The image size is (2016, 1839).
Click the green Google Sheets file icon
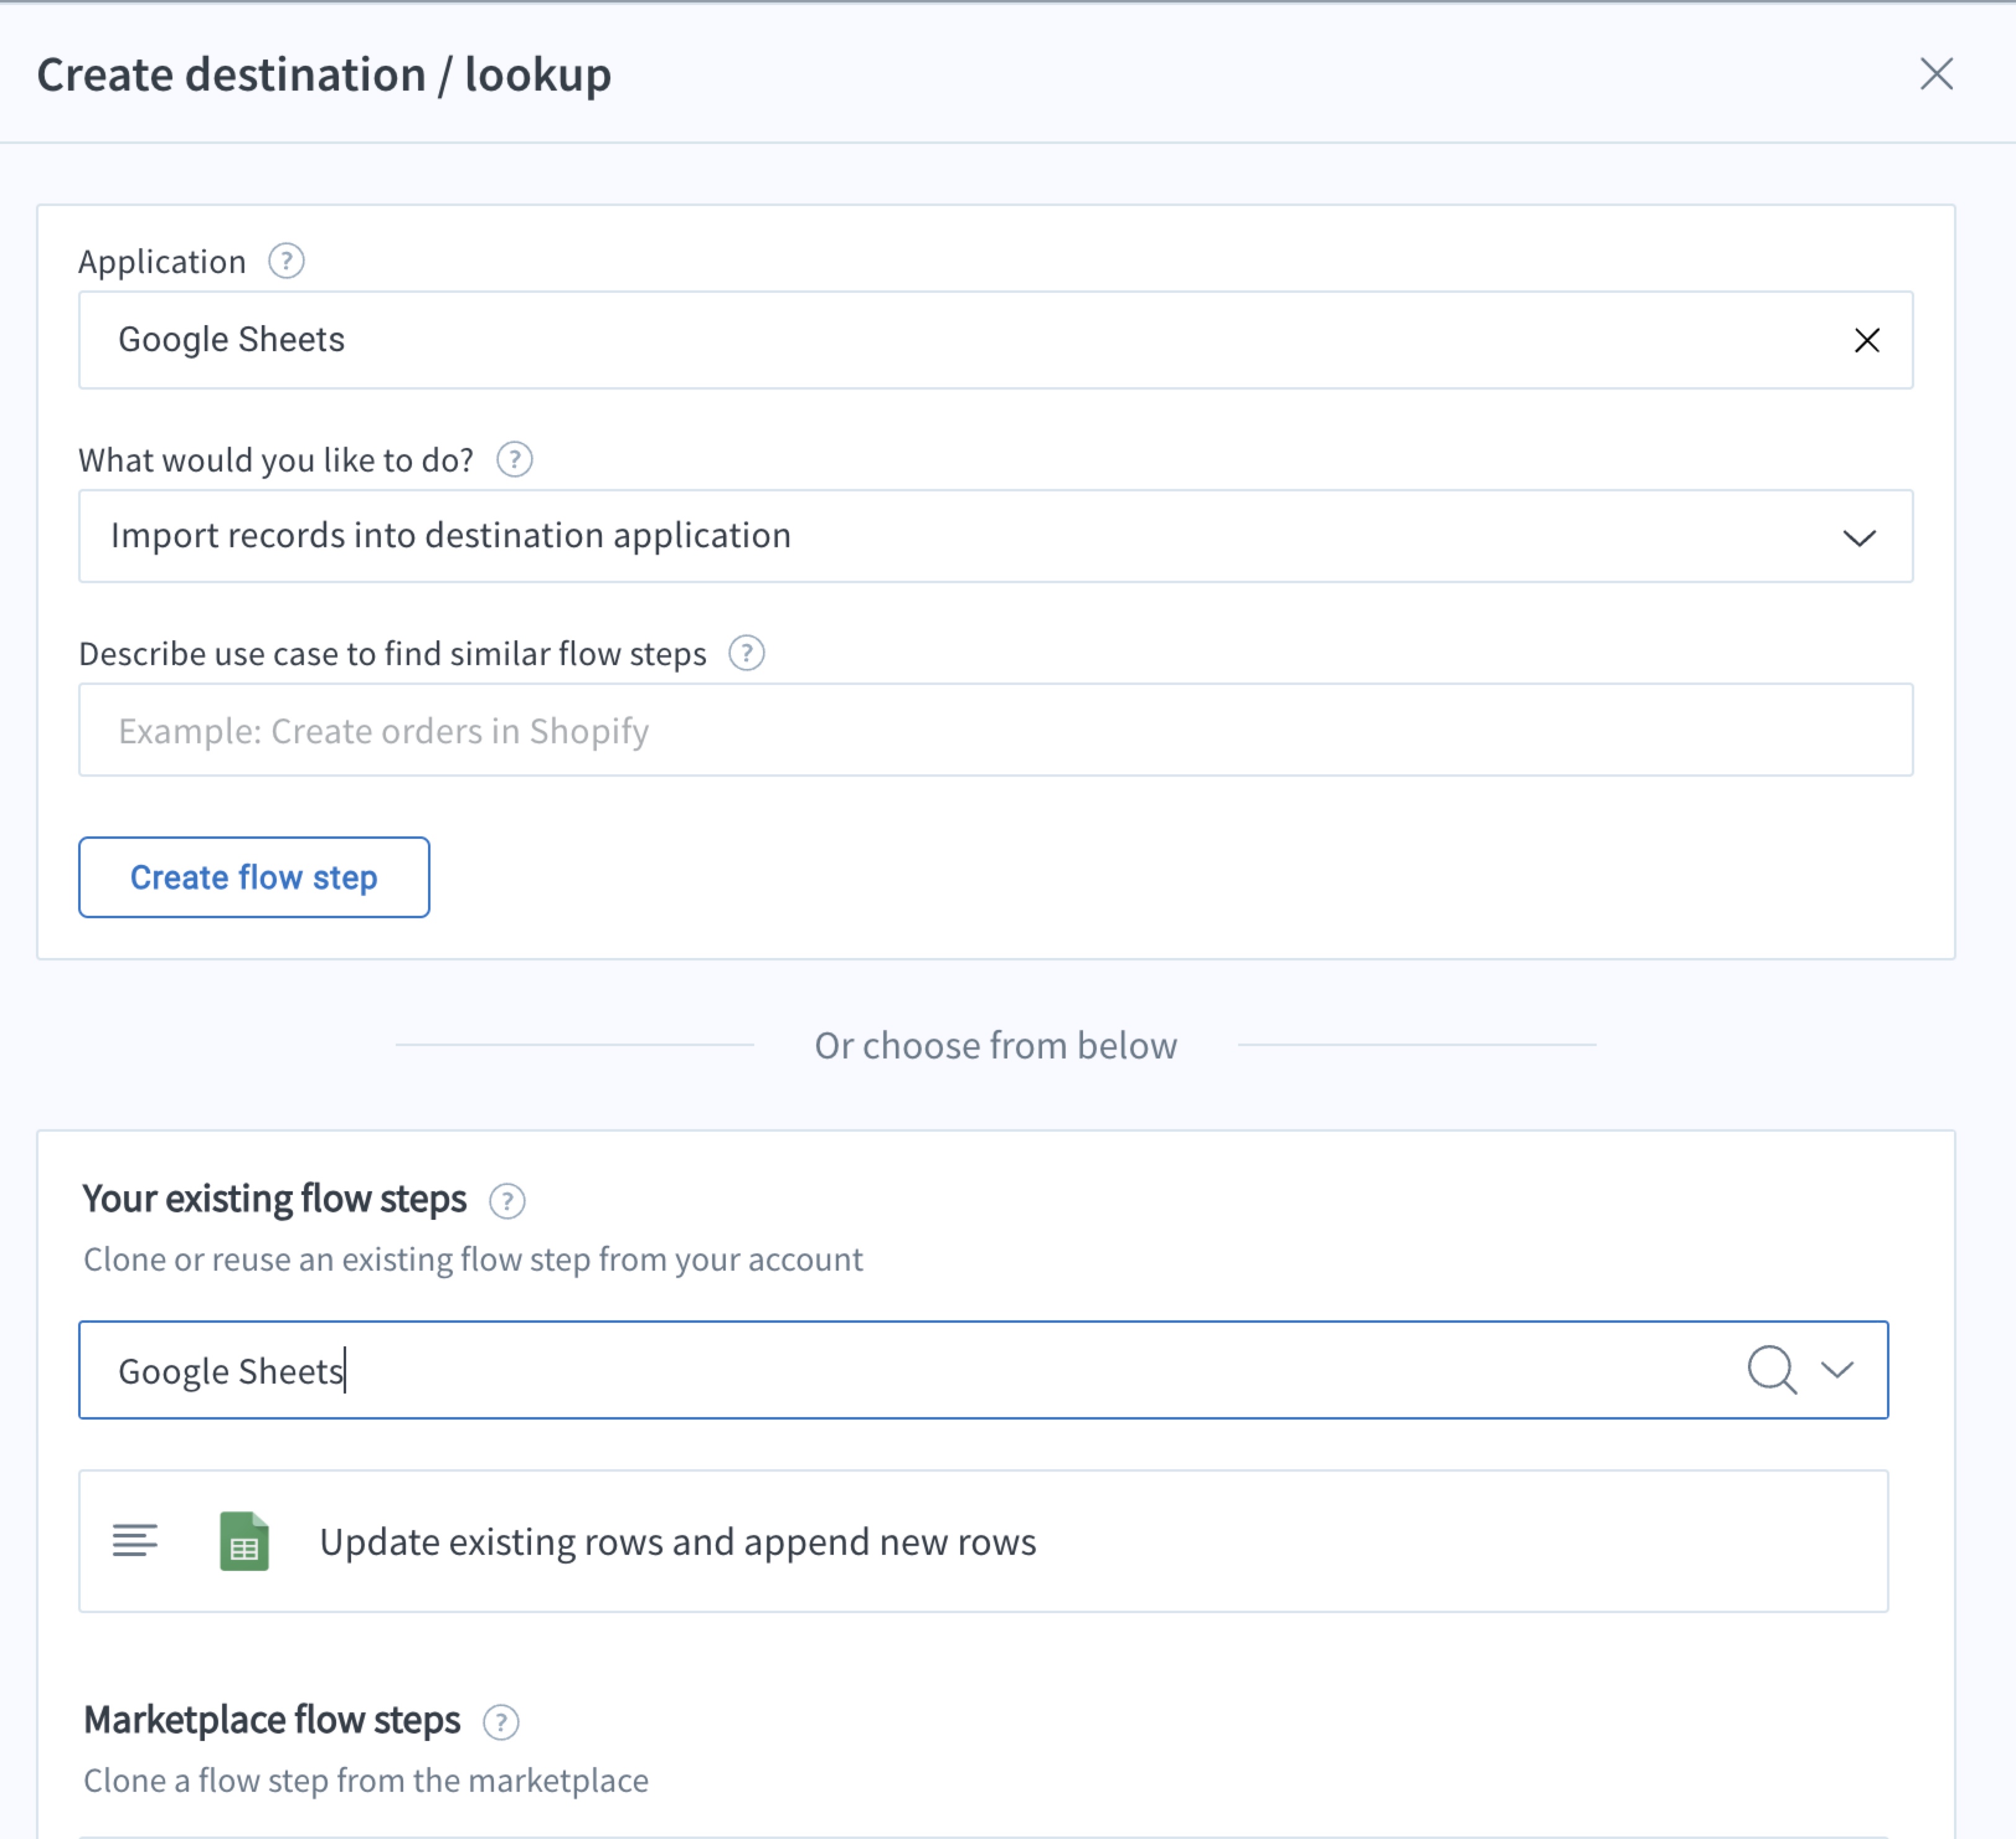click(244, 1541)
